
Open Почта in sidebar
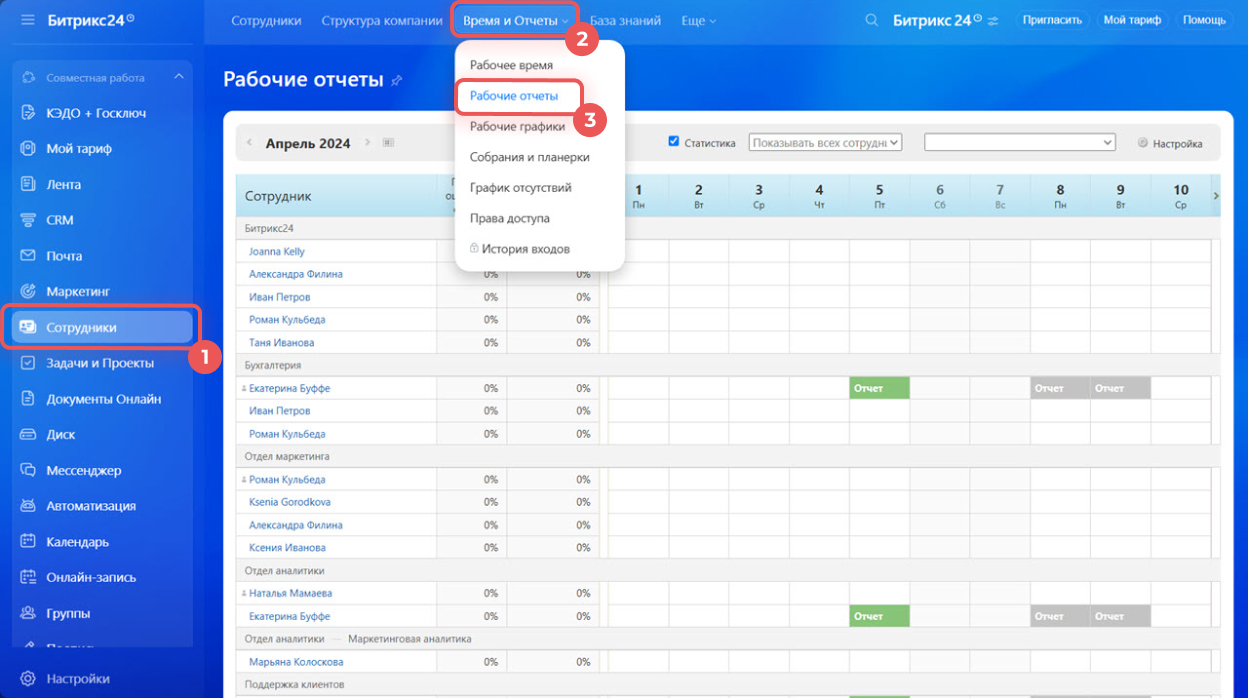[x=64, y=256]
